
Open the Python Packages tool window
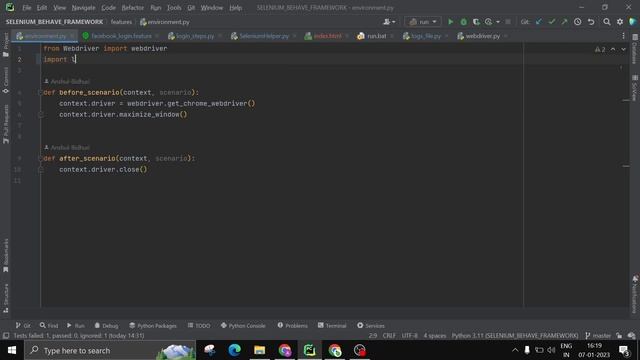pyautogui.click(x=153, y=325)
